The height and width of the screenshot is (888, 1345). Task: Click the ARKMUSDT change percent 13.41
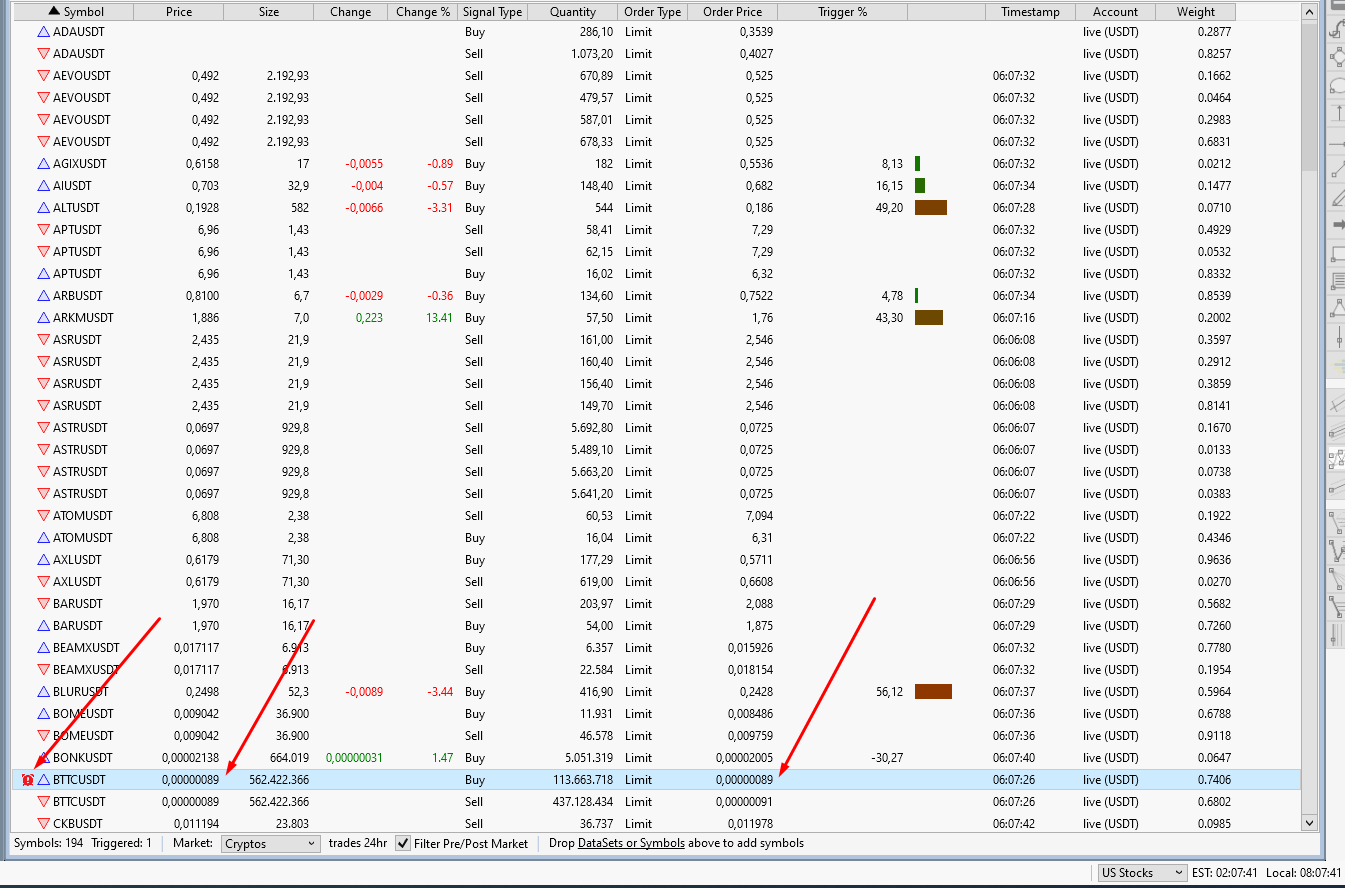(440, 318)
